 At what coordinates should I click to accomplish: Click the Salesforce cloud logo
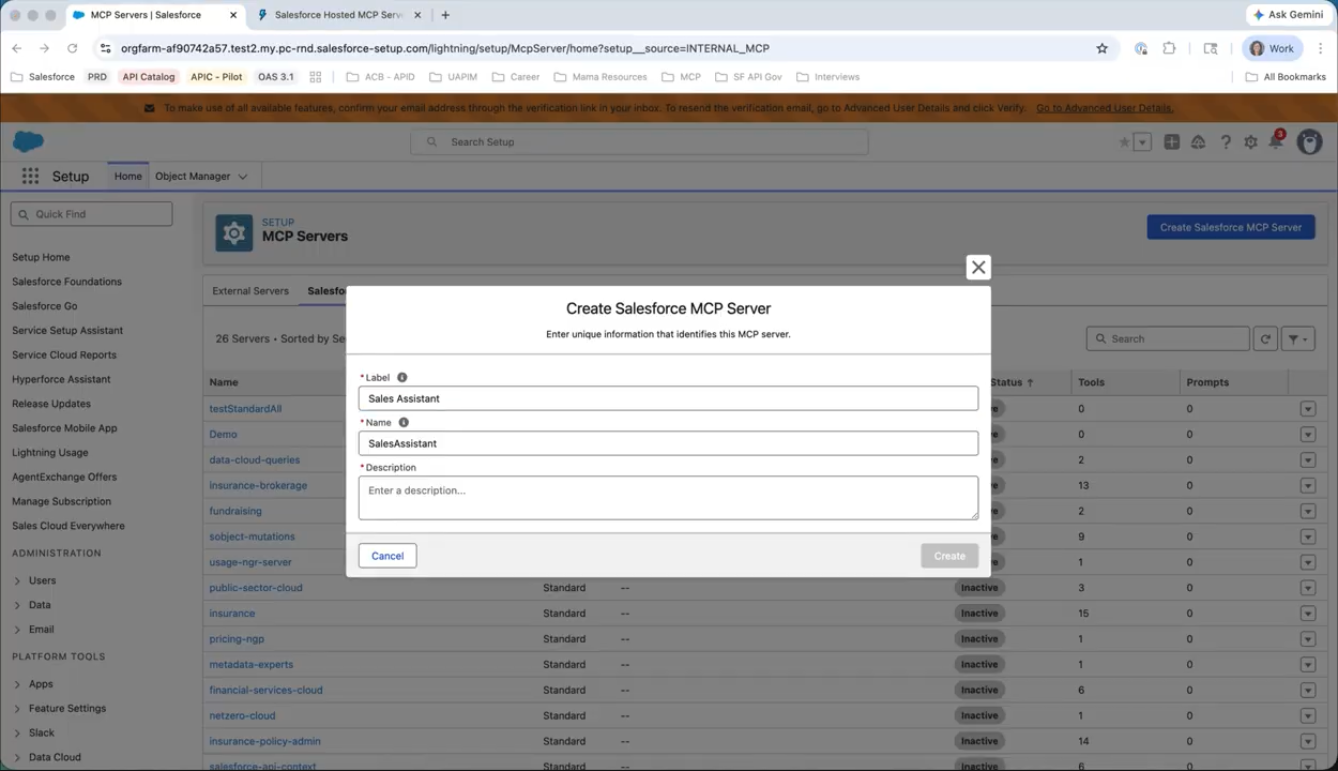click(29, 142)
